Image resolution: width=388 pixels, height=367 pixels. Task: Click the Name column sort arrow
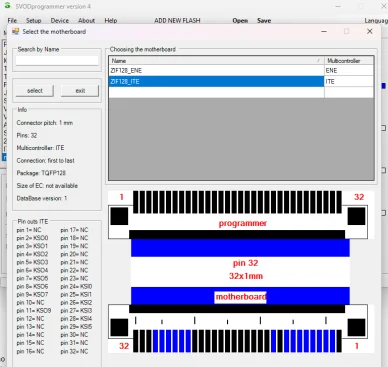tap(318, 61)
